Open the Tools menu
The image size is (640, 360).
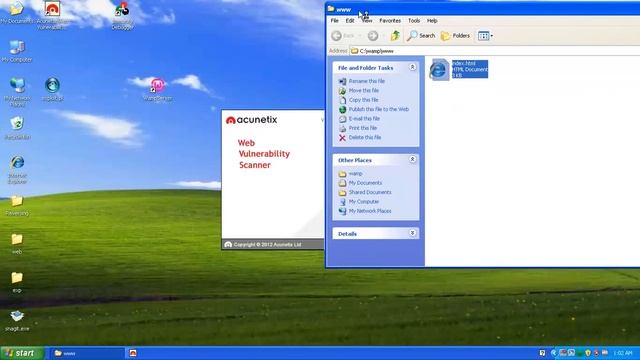point(414,20)
